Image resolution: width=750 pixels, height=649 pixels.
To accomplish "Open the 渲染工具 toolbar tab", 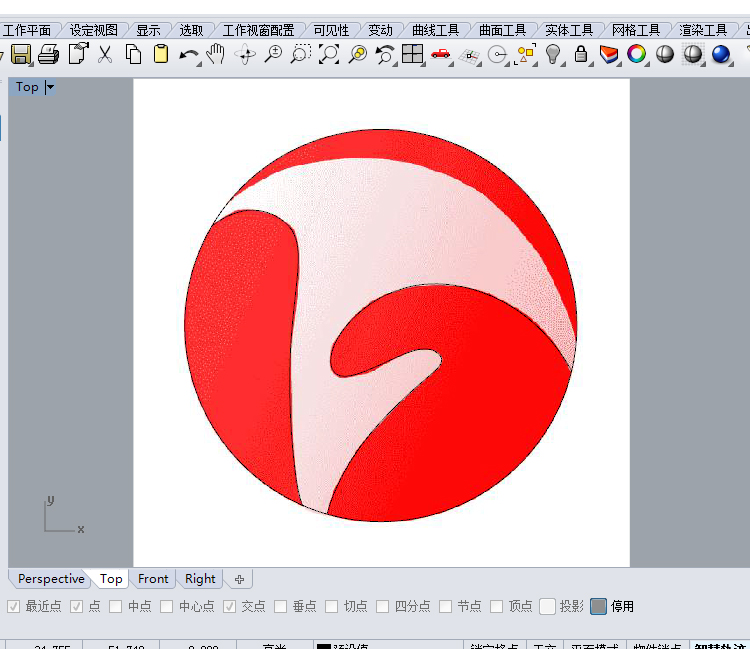I will [703, 31].
